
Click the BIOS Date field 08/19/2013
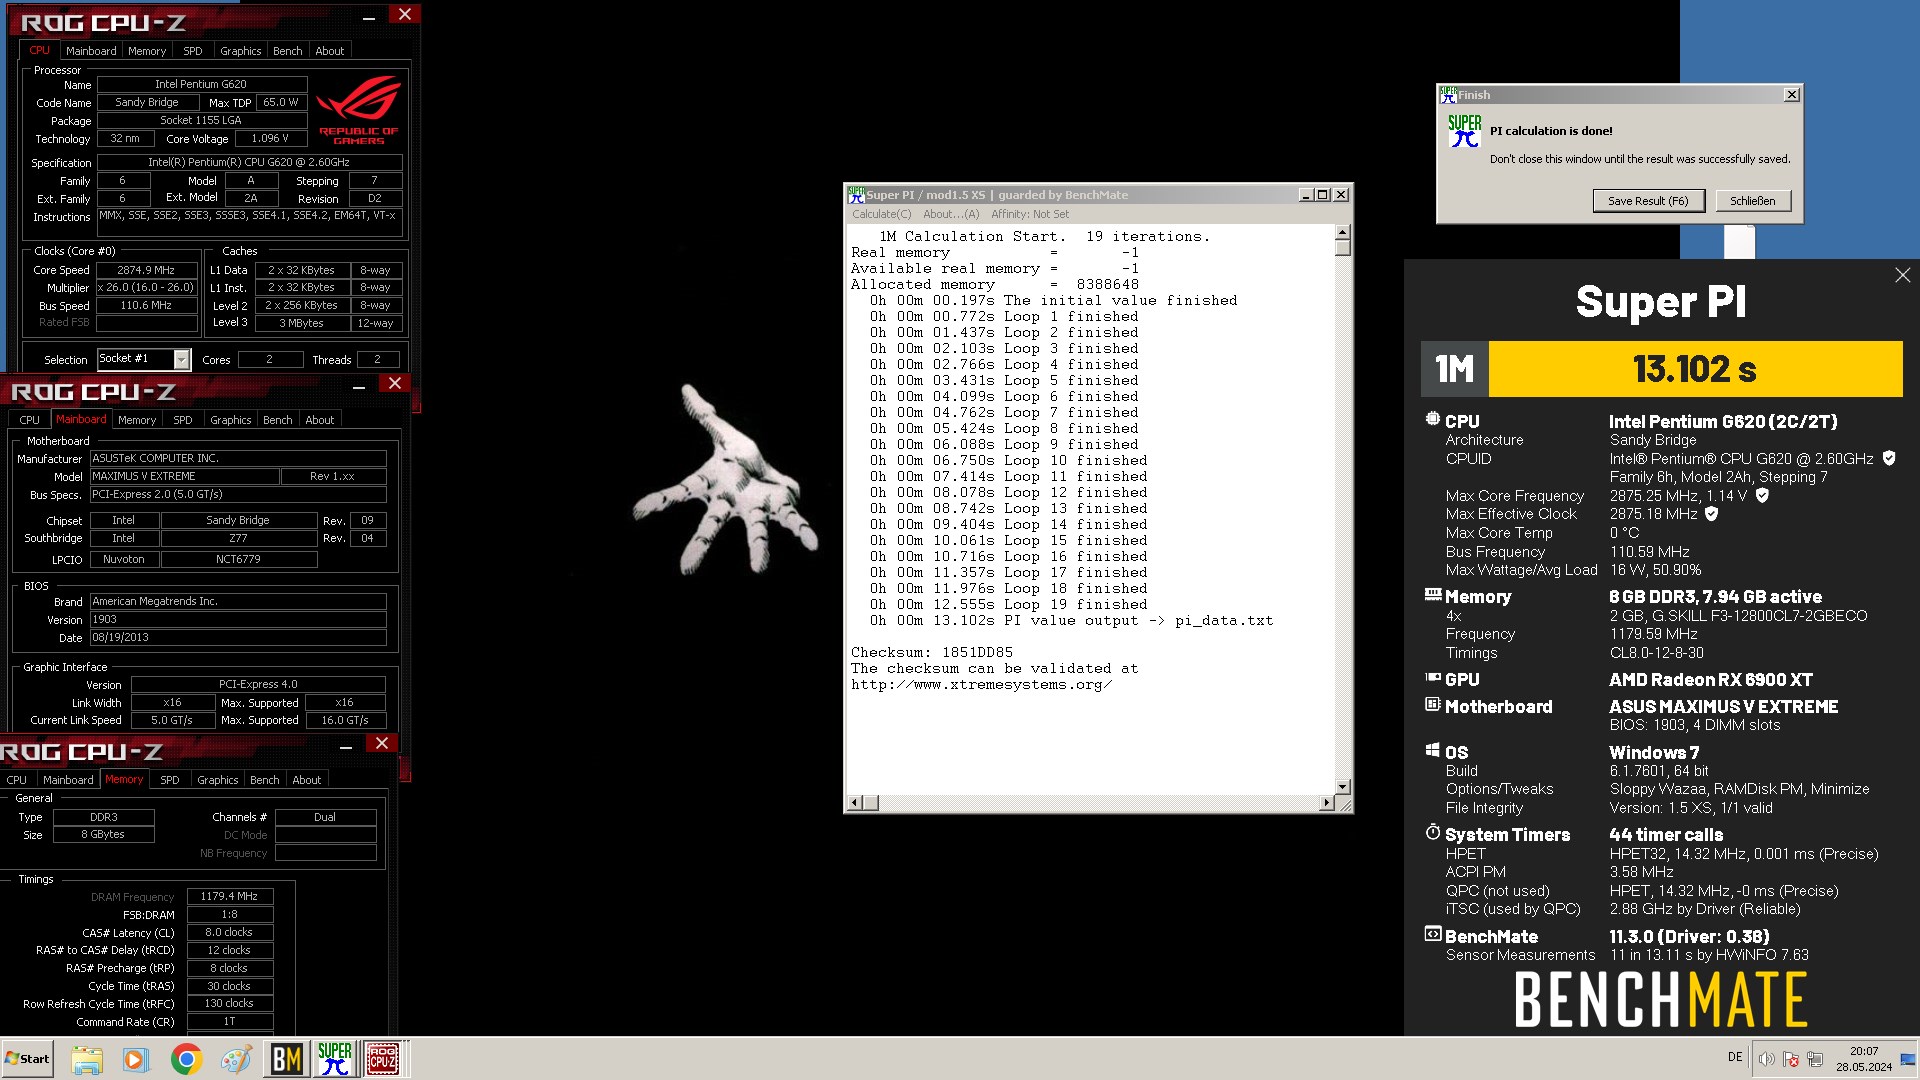click(238, 637)
